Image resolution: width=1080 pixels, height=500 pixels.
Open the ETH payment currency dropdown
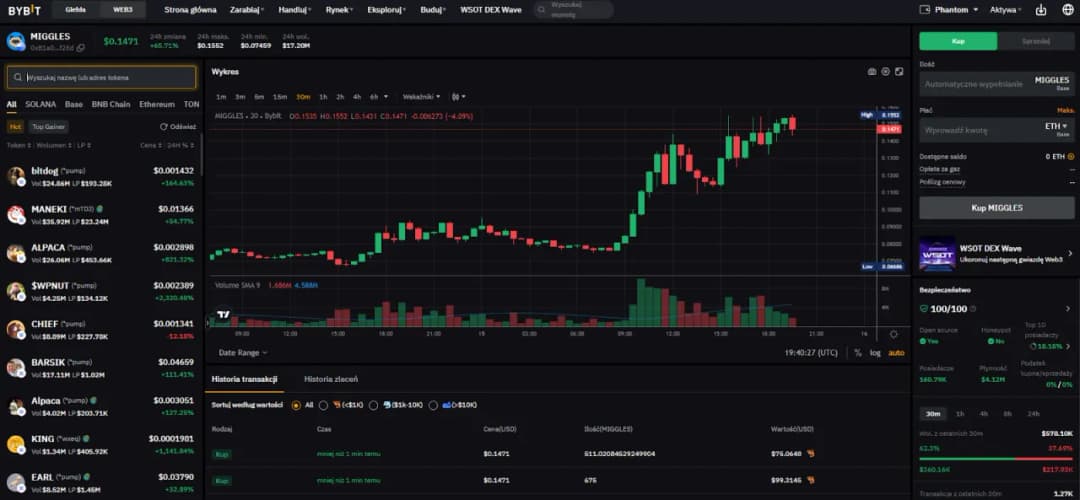point(1058,127)
